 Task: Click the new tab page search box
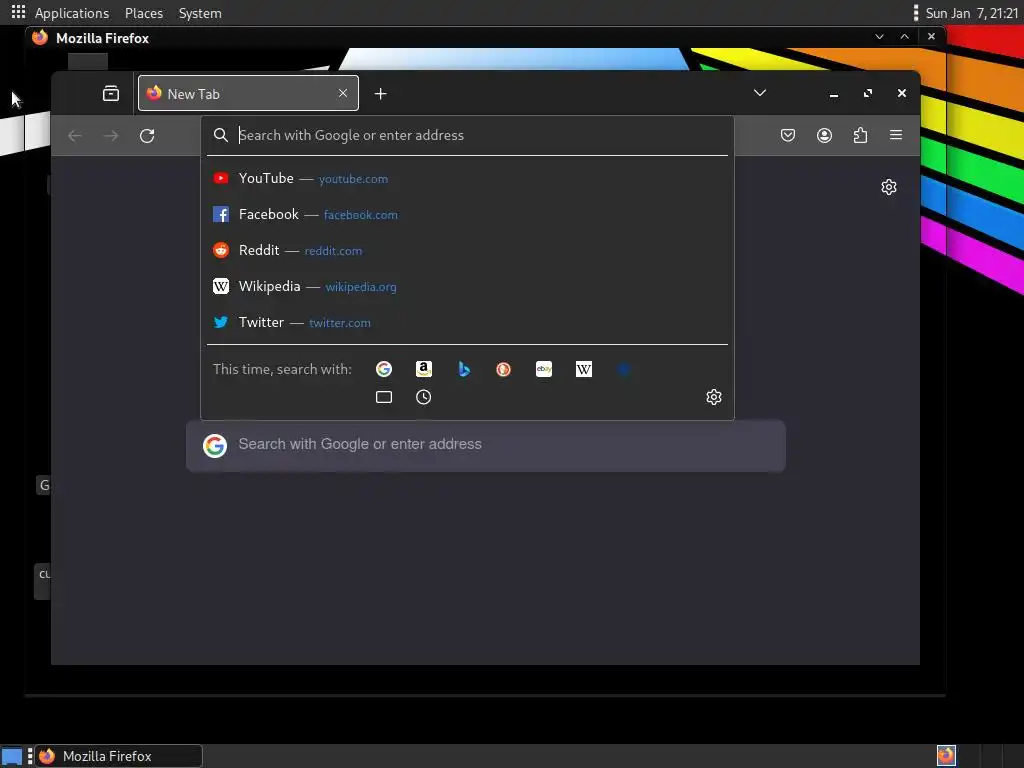coord(486,445)
